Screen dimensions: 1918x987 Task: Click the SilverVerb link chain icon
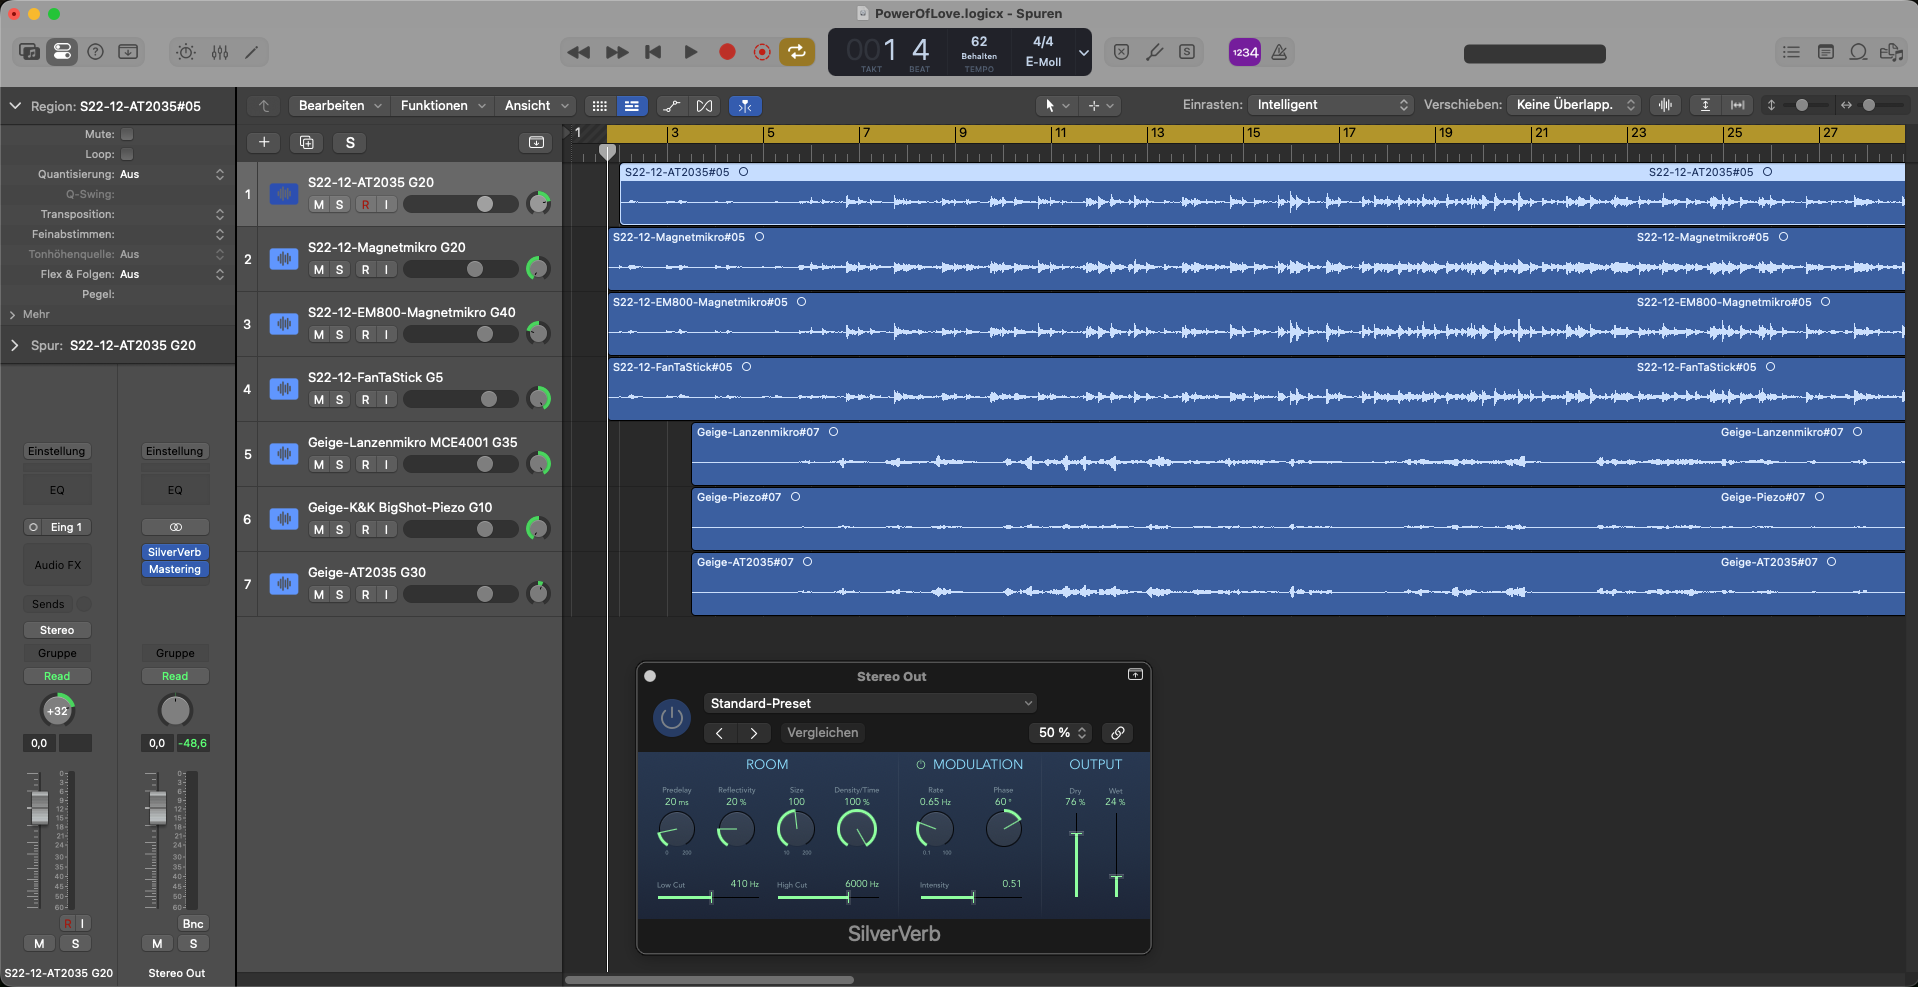coord(1118,733)
